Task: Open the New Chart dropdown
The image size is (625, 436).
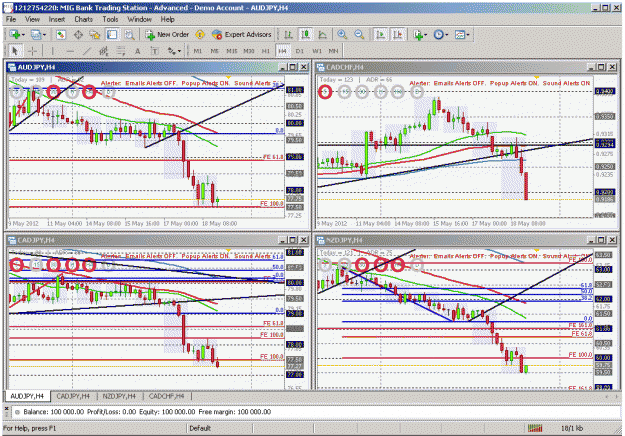Action: click(x=17, y=35)
